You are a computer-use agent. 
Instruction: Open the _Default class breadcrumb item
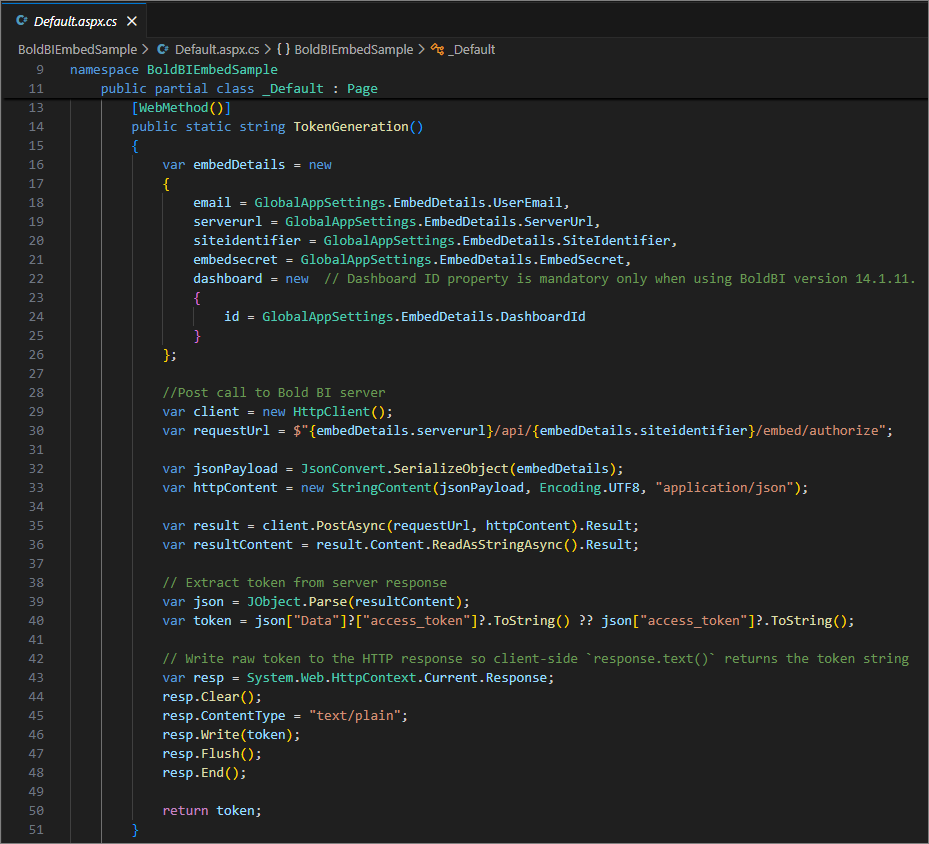coord(471,49)
